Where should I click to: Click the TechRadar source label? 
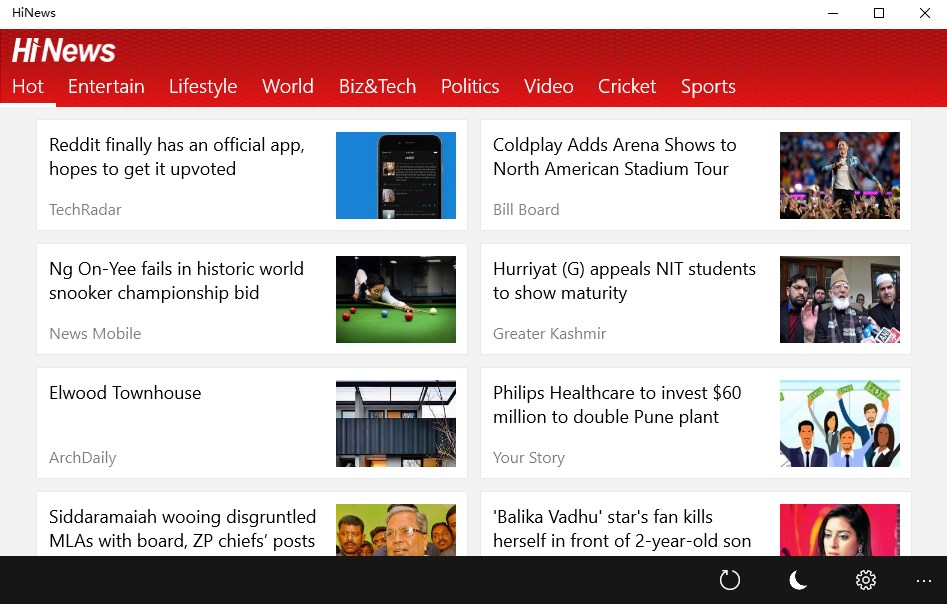pos(85,210)
